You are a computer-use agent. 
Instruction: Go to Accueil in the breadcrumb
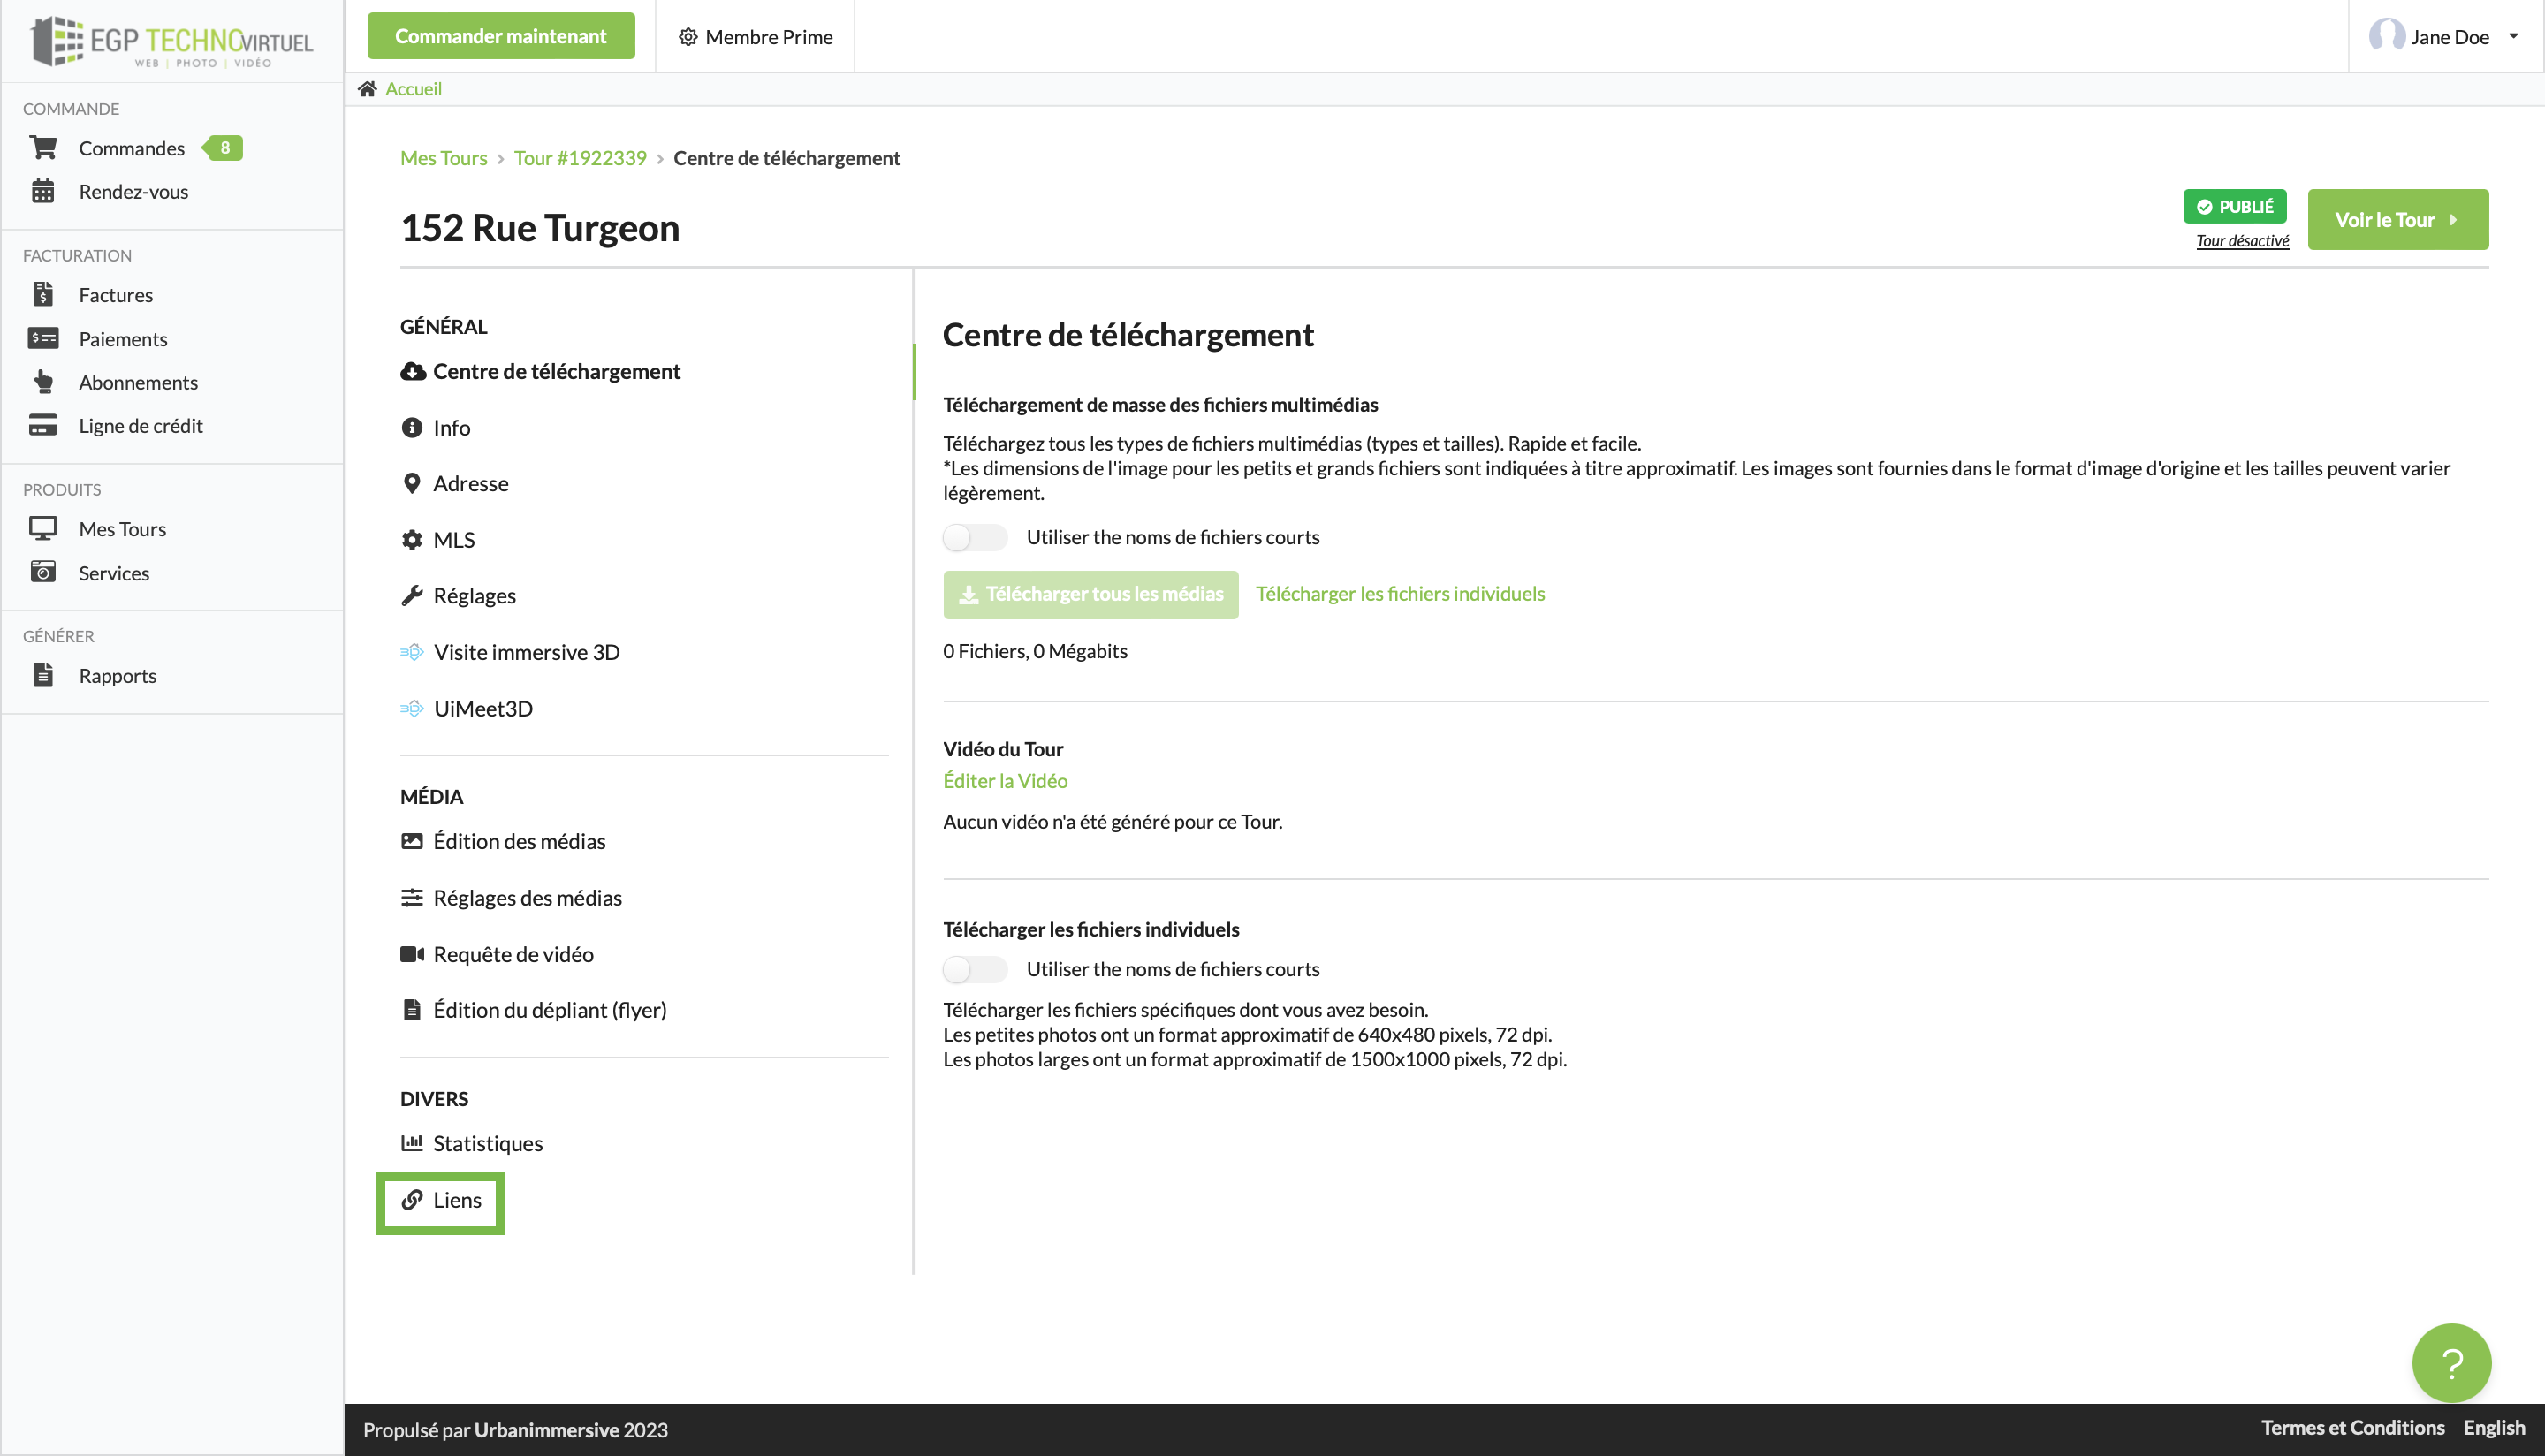(413, 88)
